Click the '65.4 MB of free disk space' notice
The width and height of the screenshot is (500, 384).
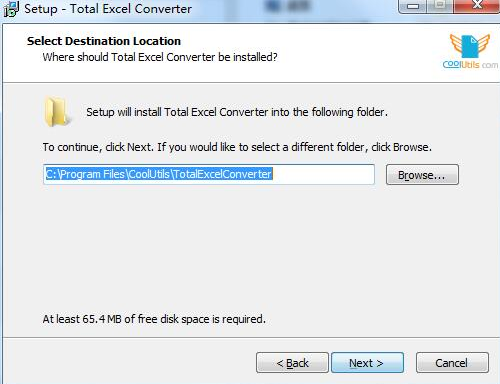154,319
